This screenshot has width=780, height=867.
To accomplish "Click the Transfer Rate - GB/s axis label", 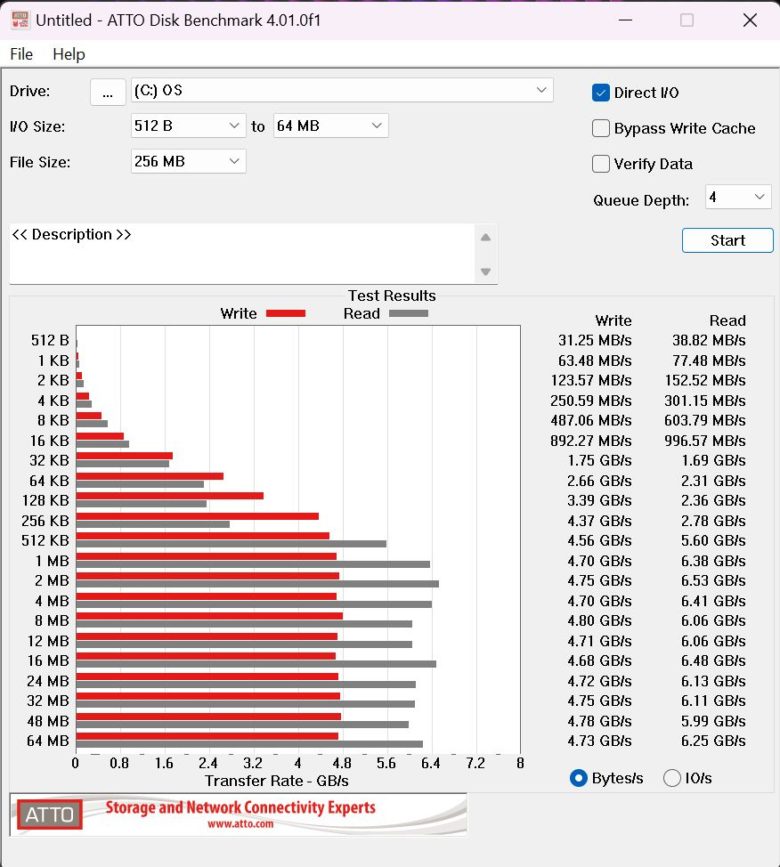I will (x=276, y=781).
